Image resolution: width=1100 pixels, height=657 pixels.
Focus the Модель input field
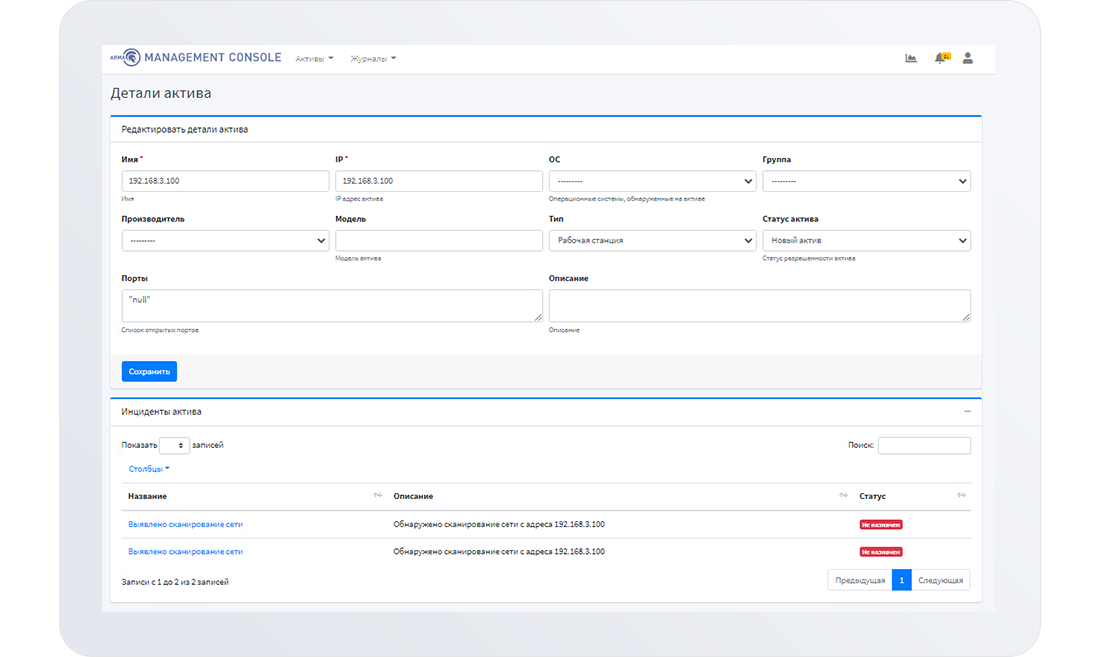[438, 241]
